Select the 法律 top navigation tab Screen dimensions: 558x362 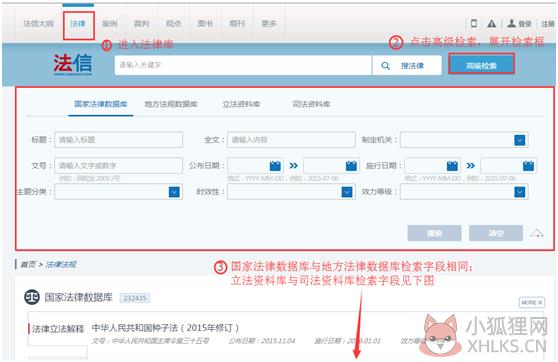coord(78,23)
